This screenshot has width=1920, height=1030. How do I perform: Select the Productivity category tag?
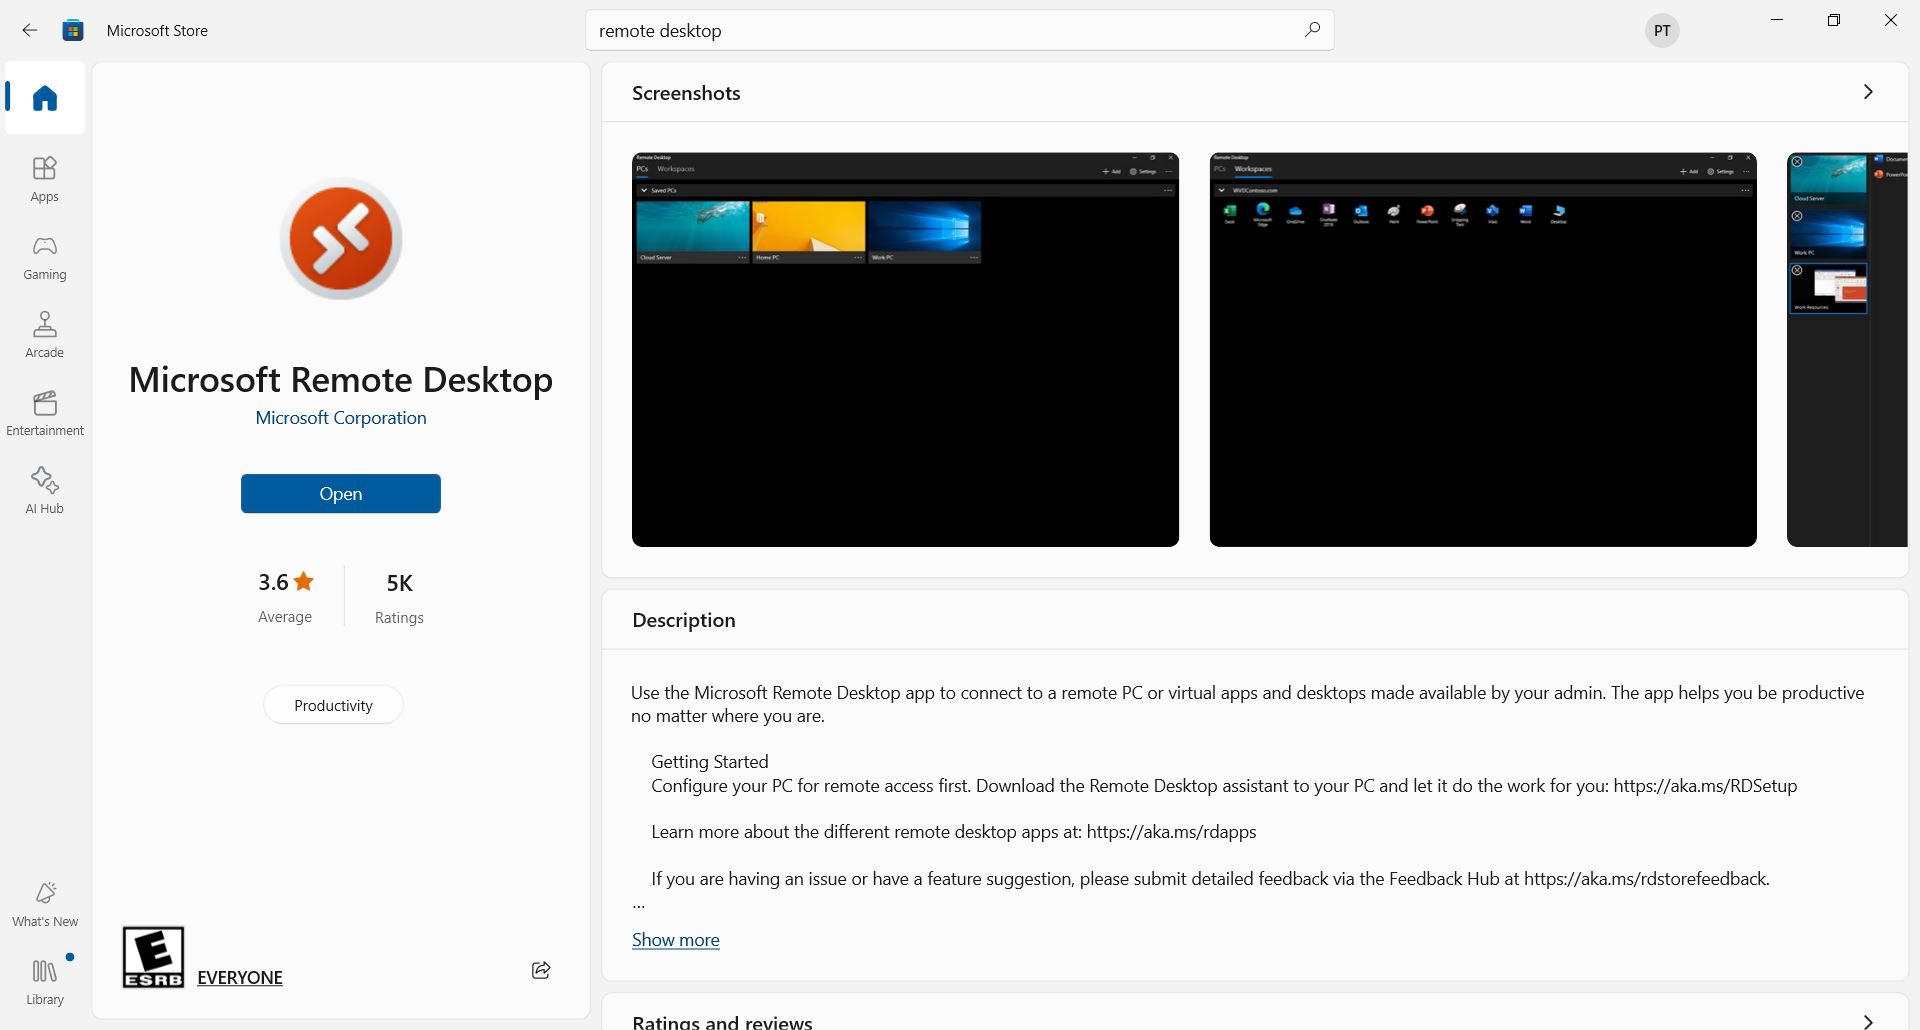[333, 705]
